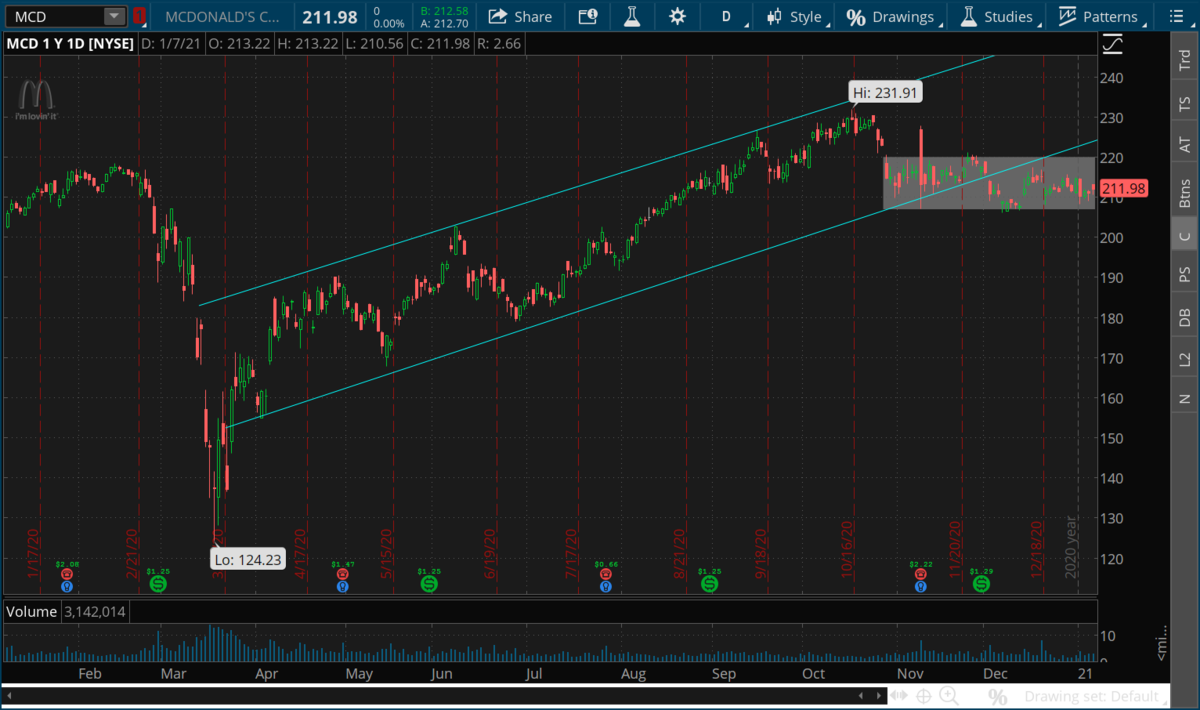This screenshot has height=710, width=1200.
Task: Click the Lo: 124.23 price bubble
Action: coord(249,559)
